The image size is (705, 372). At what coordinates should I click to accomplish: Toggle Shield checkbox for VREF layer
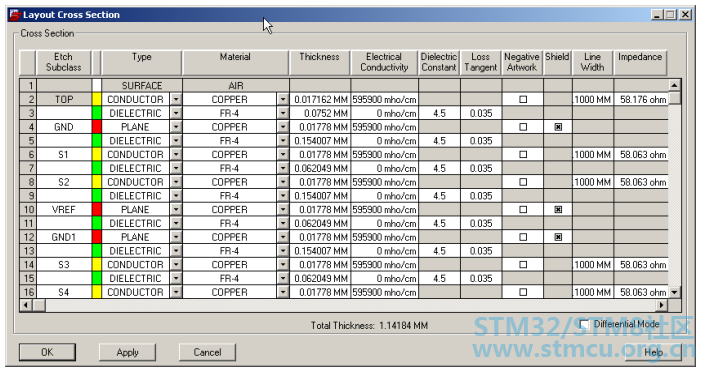[558, 210]
